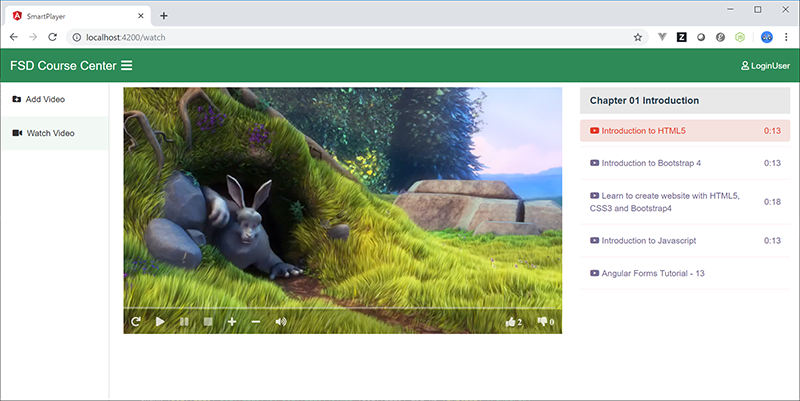Screen dimensions: 800x401
Task: Open Introduction to Bootstrap 4 video
Action: coord(685,163)
